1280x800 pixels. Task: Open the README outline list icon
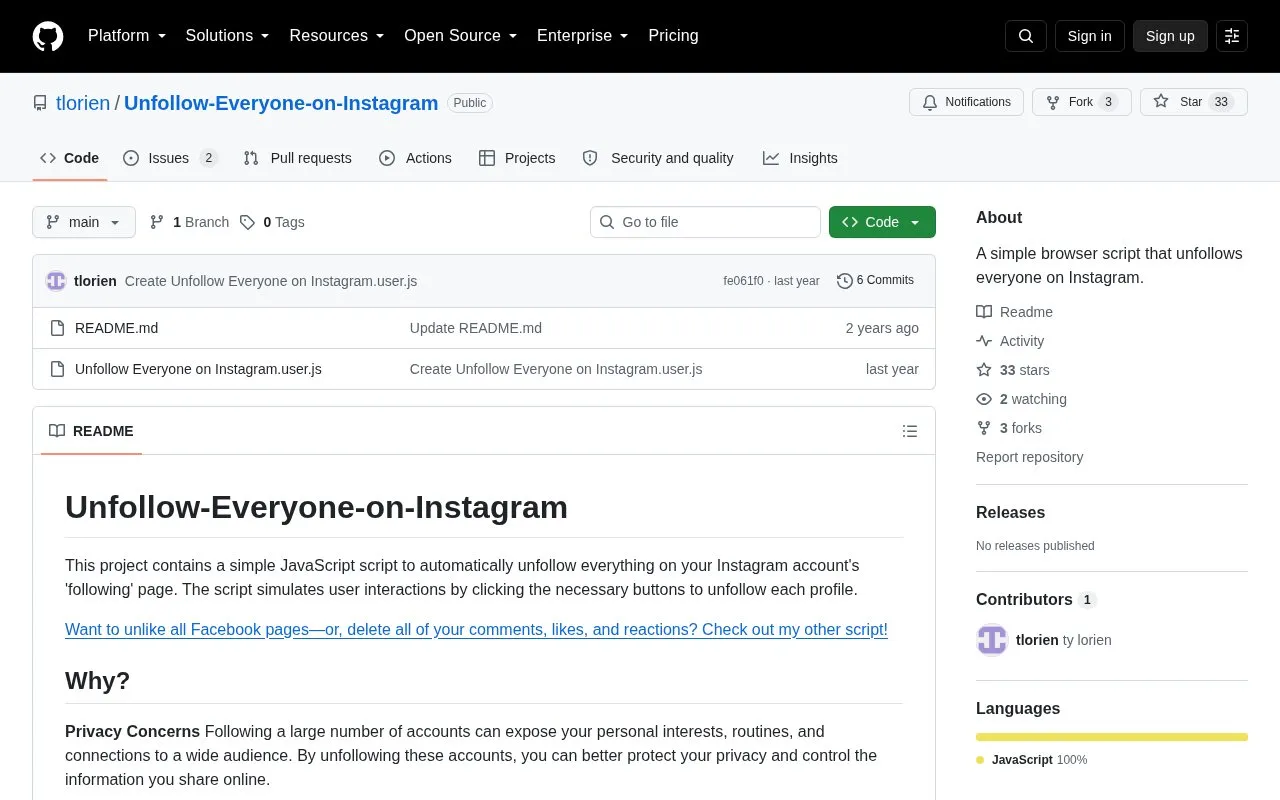click(910, 431)
